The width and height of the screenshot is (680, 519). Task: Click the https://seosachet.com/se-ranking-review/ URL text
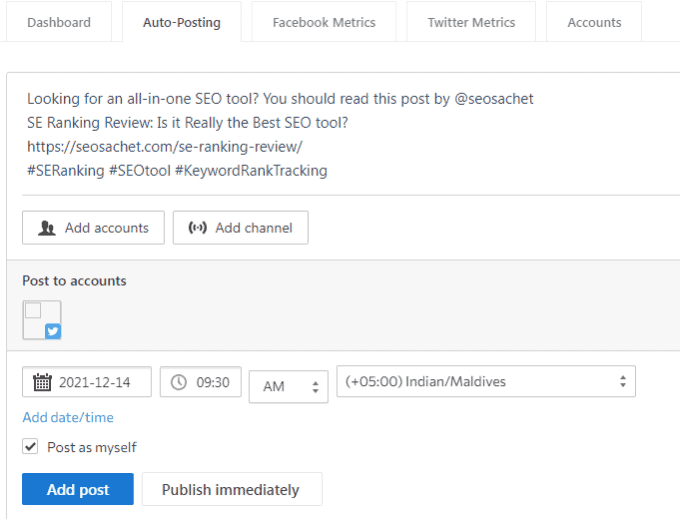click(x=165, y=147)
